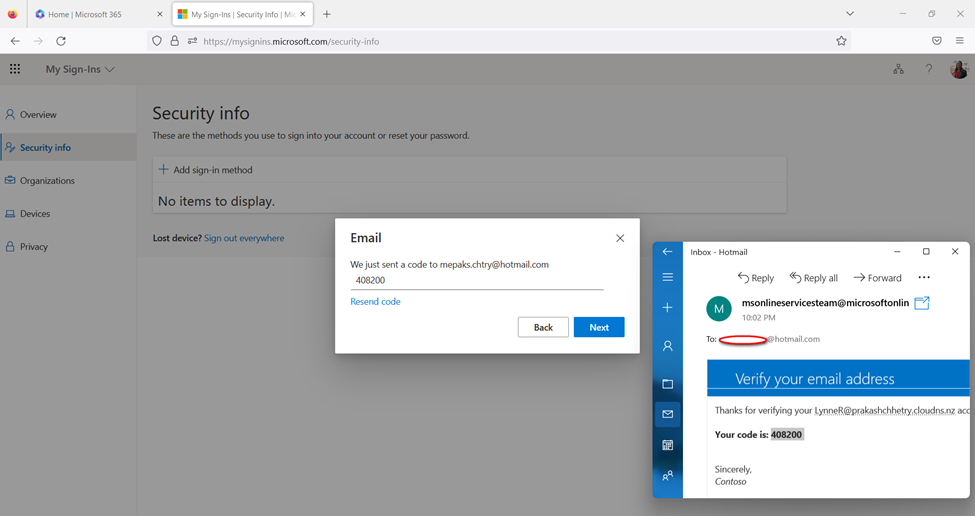Click the Next button in Email dialog
Screen dimensions: 975x516
[x=599, y=327]
